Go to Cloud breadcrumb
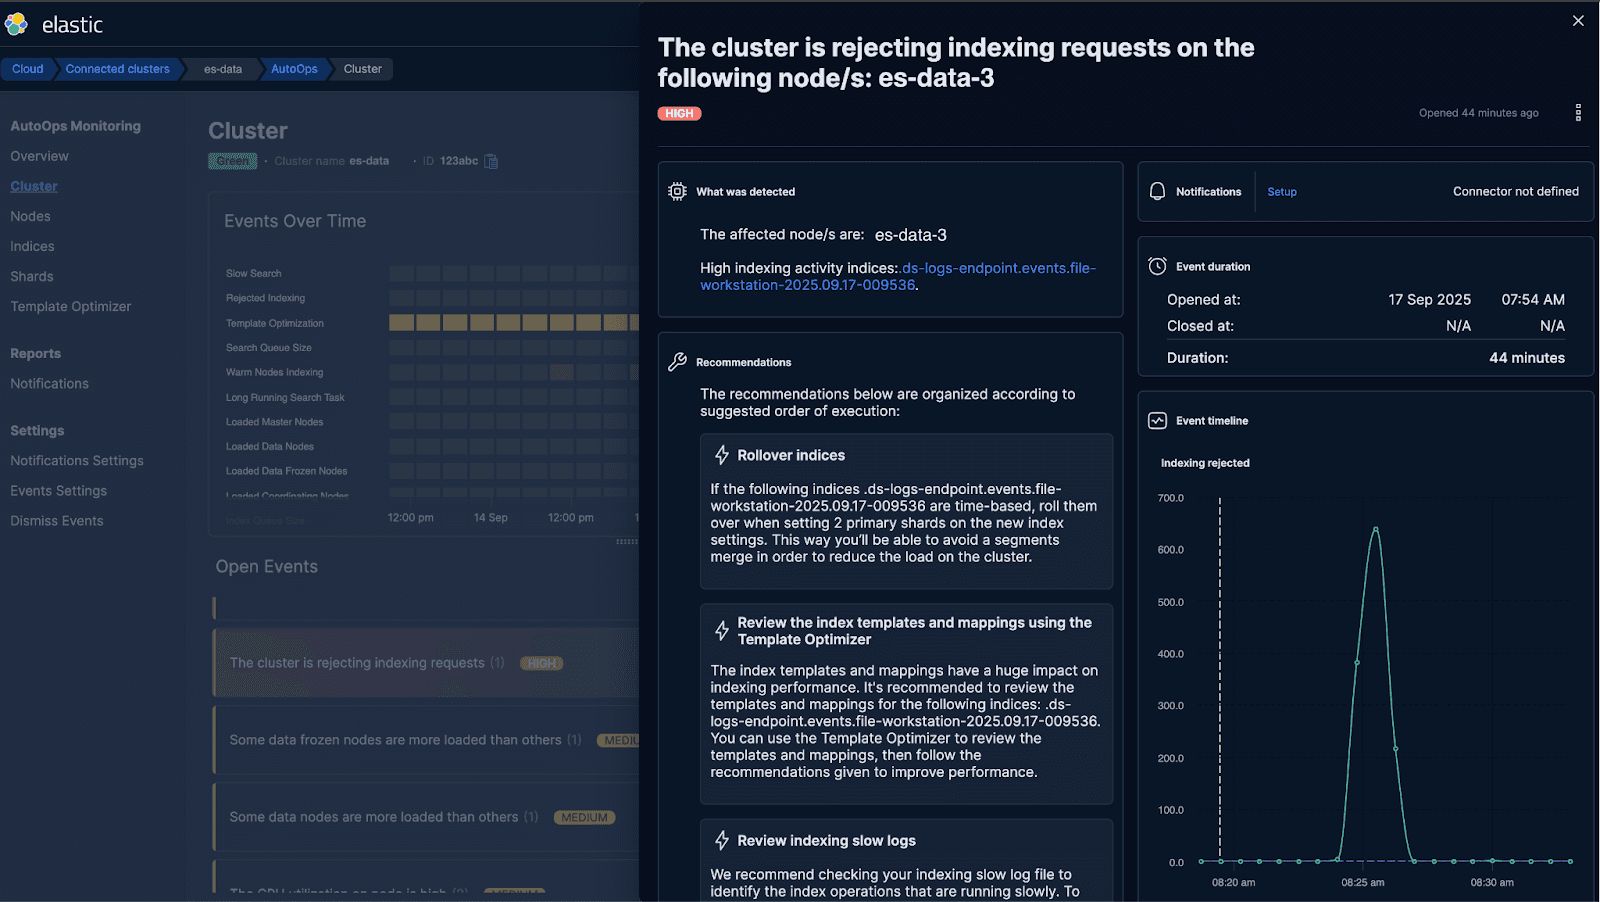Viewport: 1600px width, 902px height. point(28,69)
